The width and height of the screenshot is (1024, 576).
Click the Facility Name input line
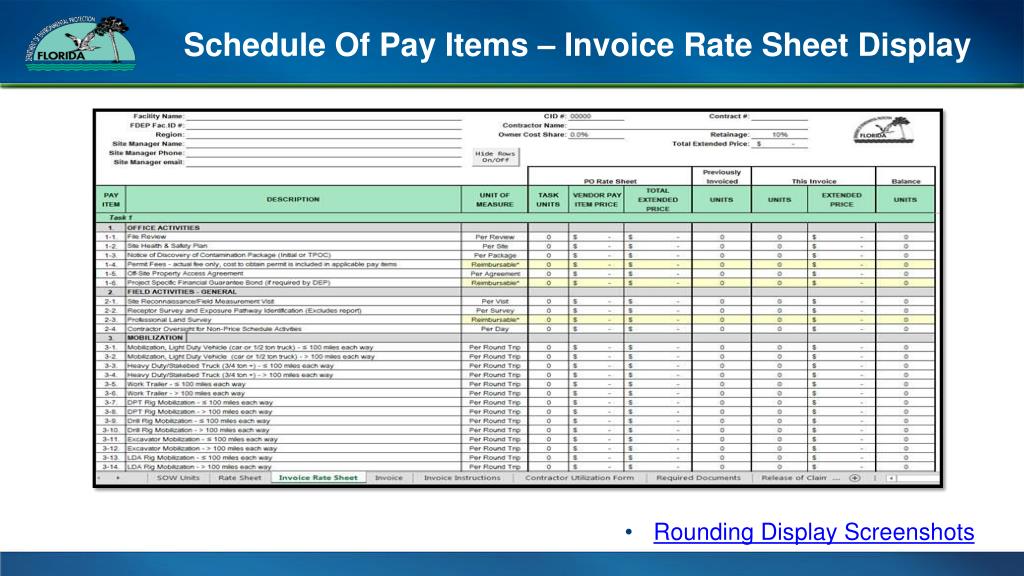323,116
